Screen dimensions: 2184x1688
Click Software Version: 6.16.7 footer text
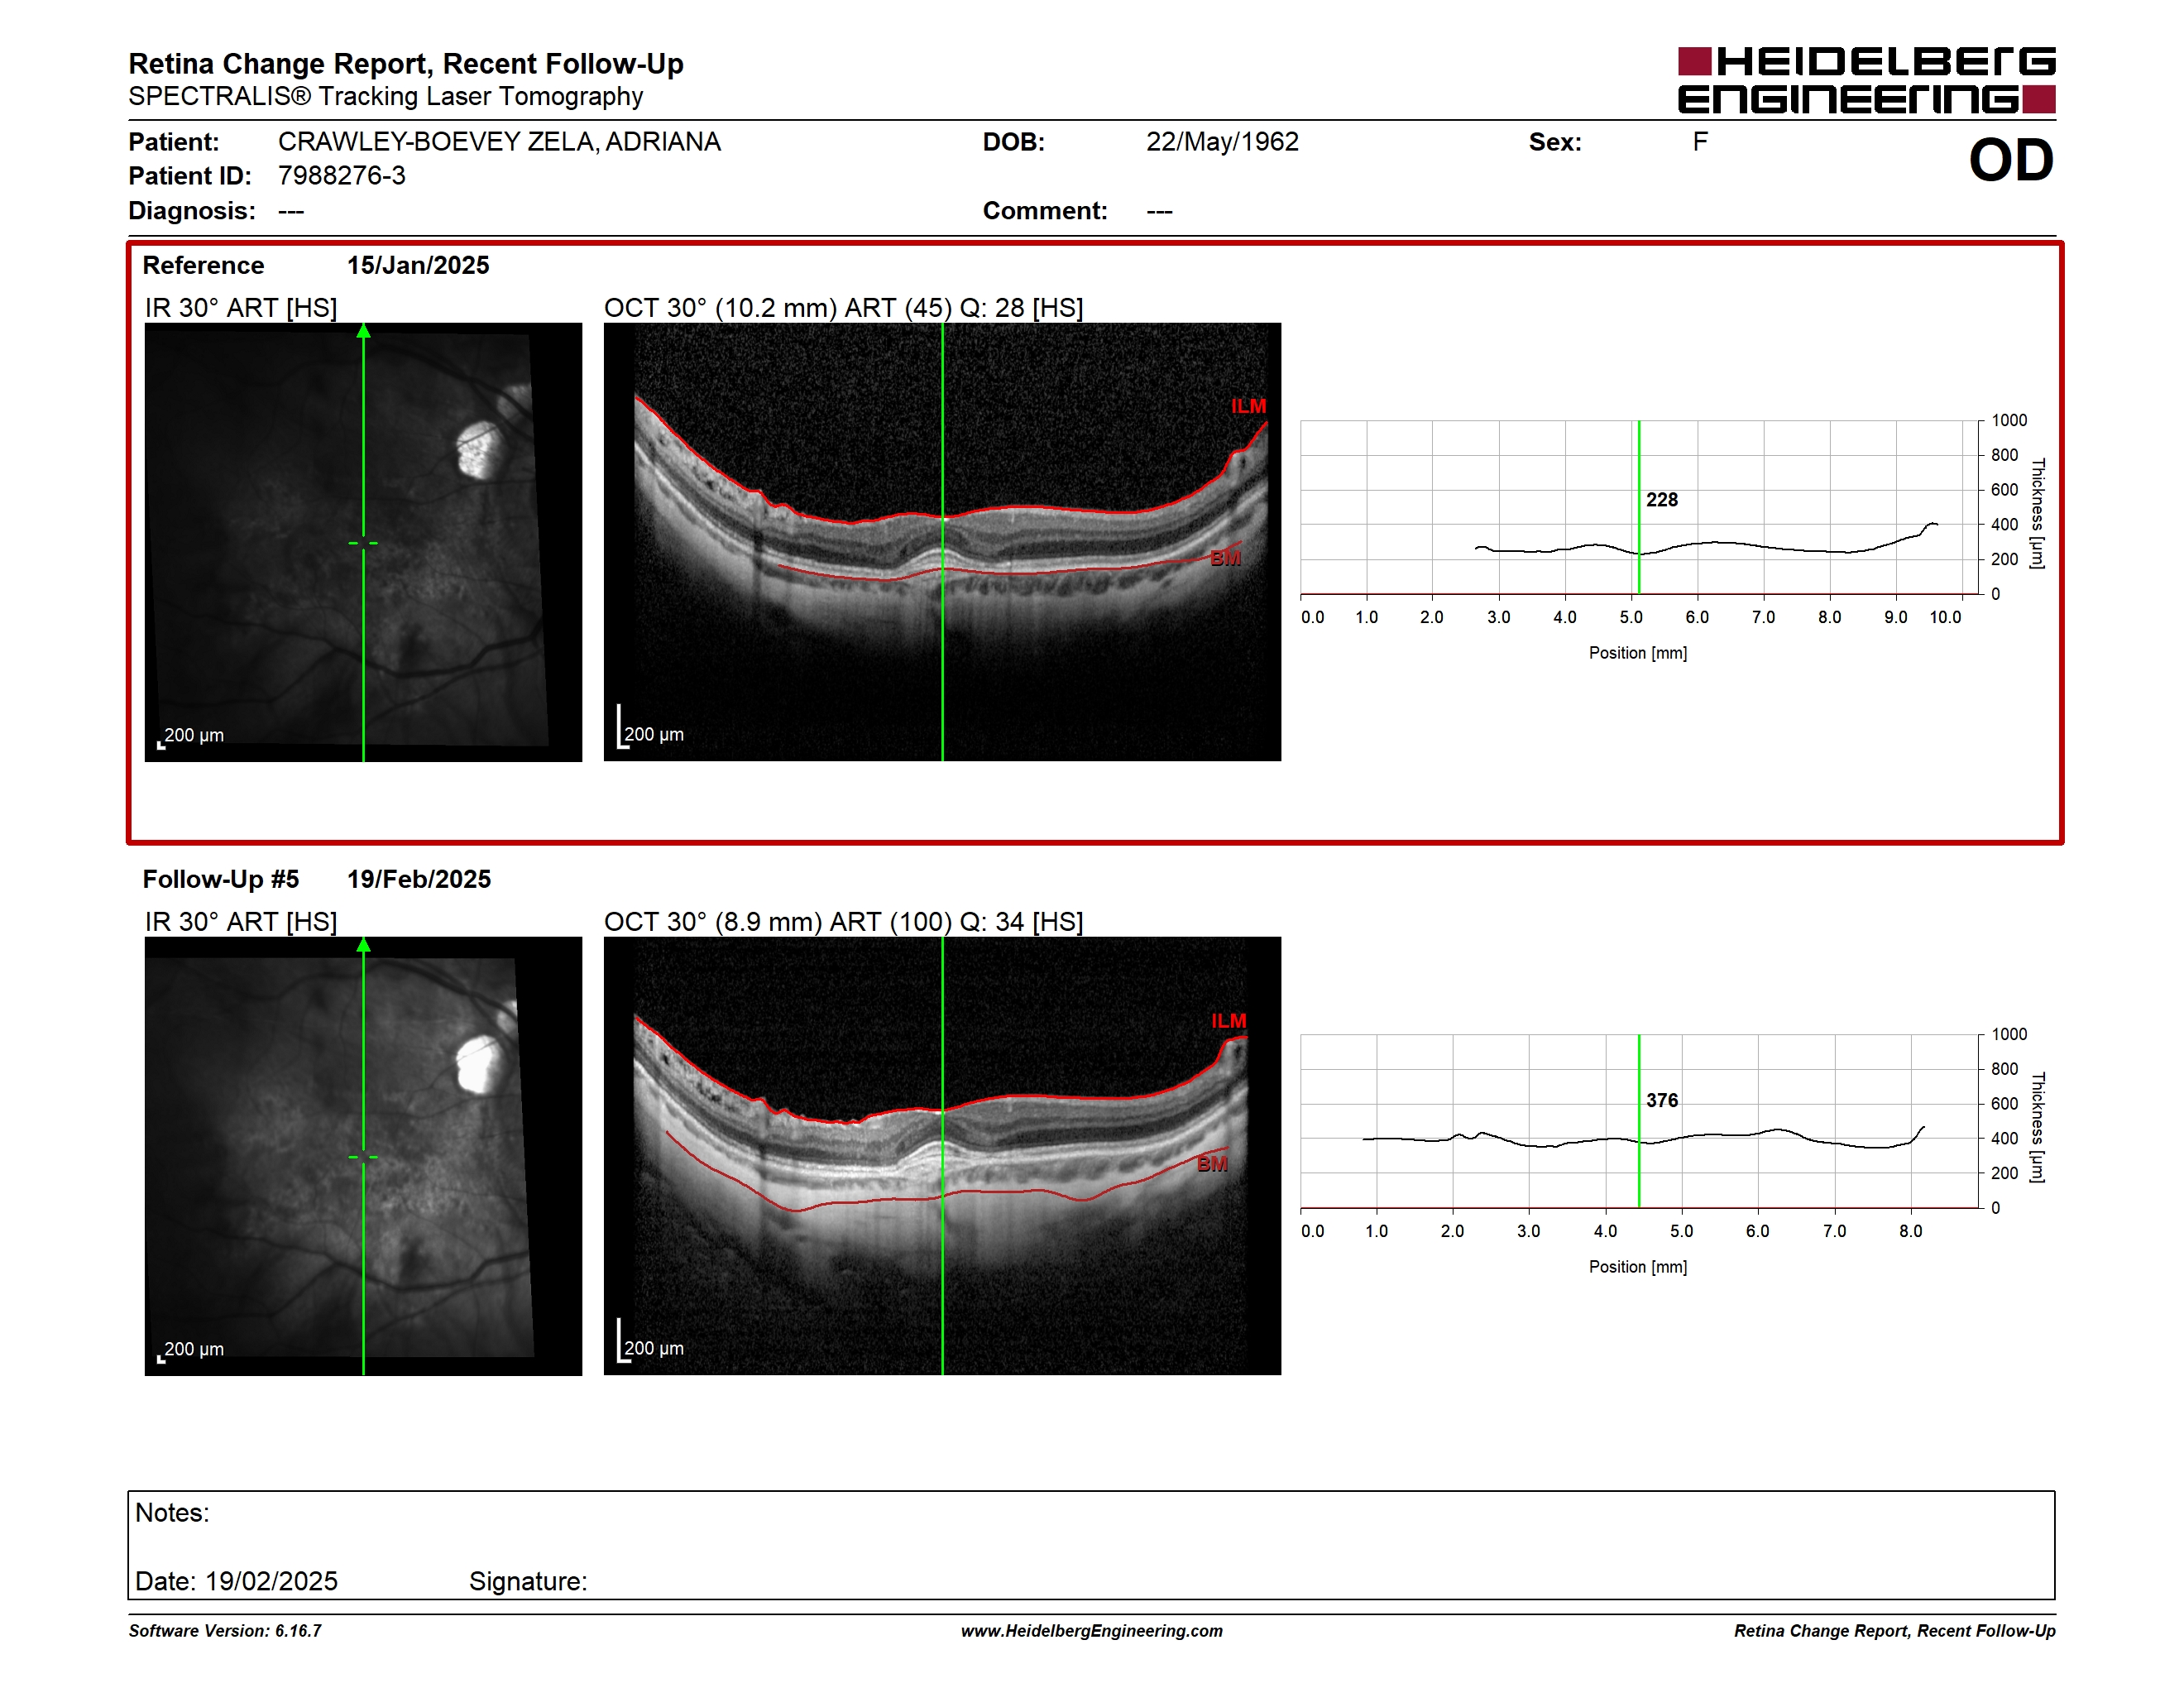point(225,1631)
